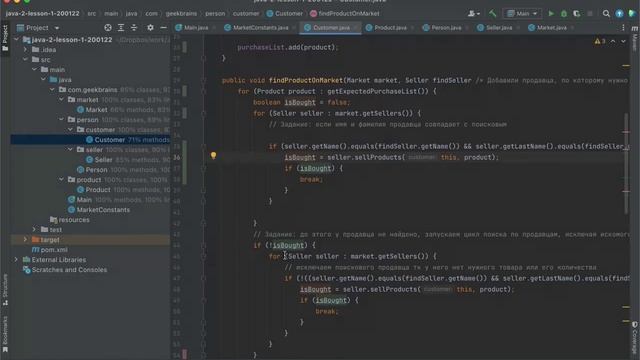
Task: Select Market class in project tree
Action: [96, 109]
